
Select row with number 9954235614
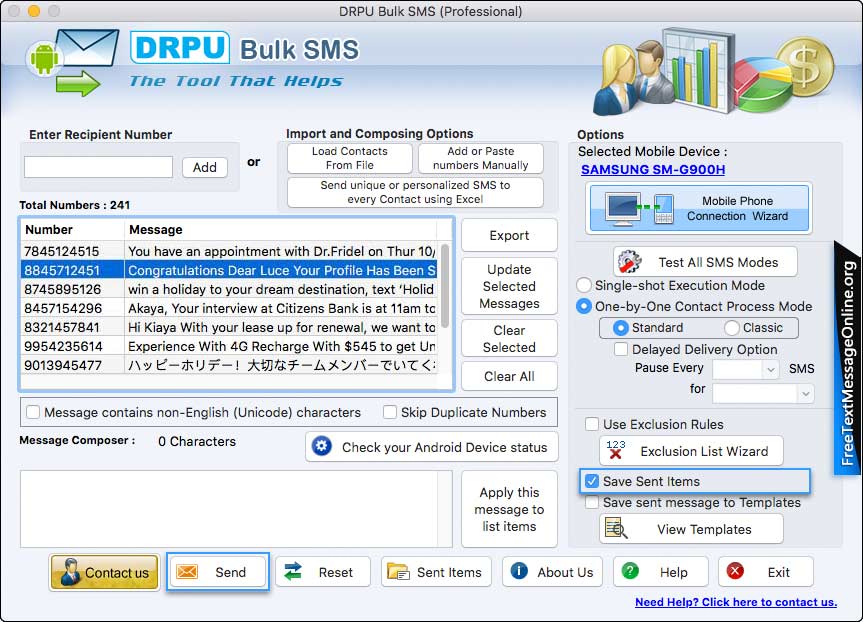[230, 346]
